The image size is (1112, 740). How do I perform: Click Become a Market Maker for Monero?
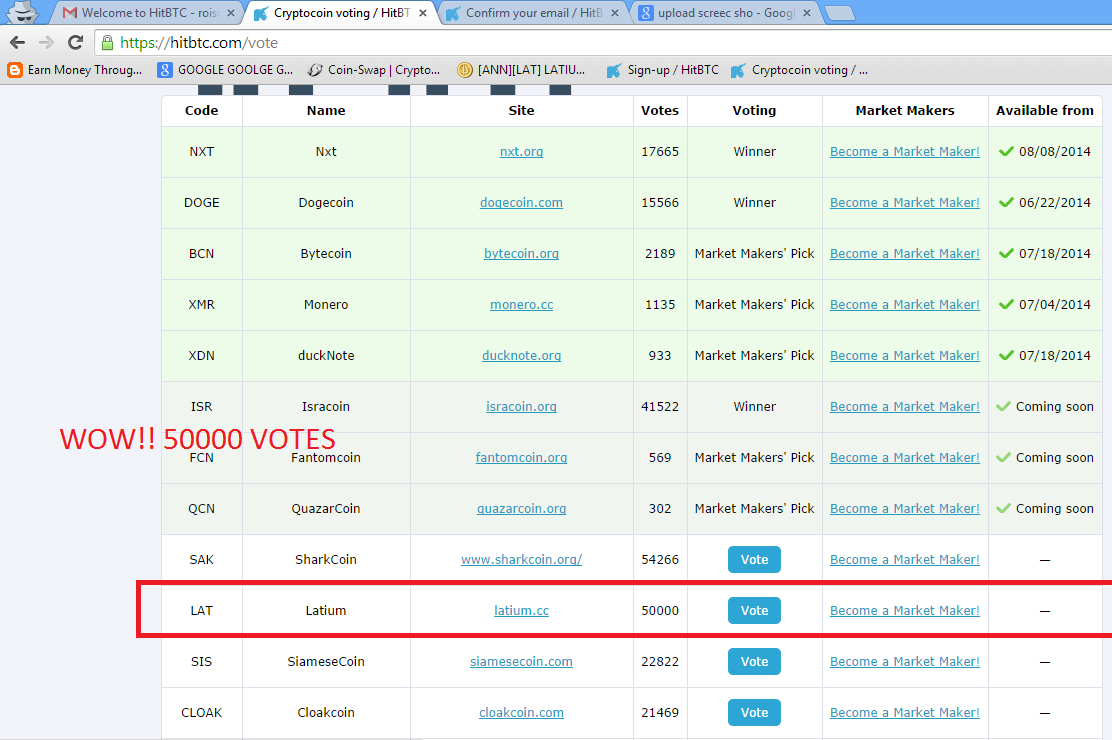pos(905,304)
